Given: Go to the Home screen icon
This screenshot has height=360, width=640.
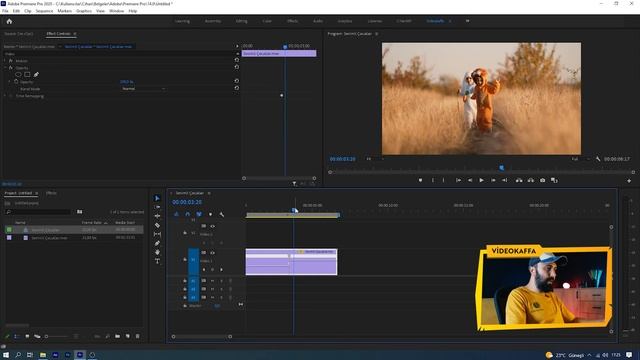Looking at the screenshot, I should click(9, 21).
